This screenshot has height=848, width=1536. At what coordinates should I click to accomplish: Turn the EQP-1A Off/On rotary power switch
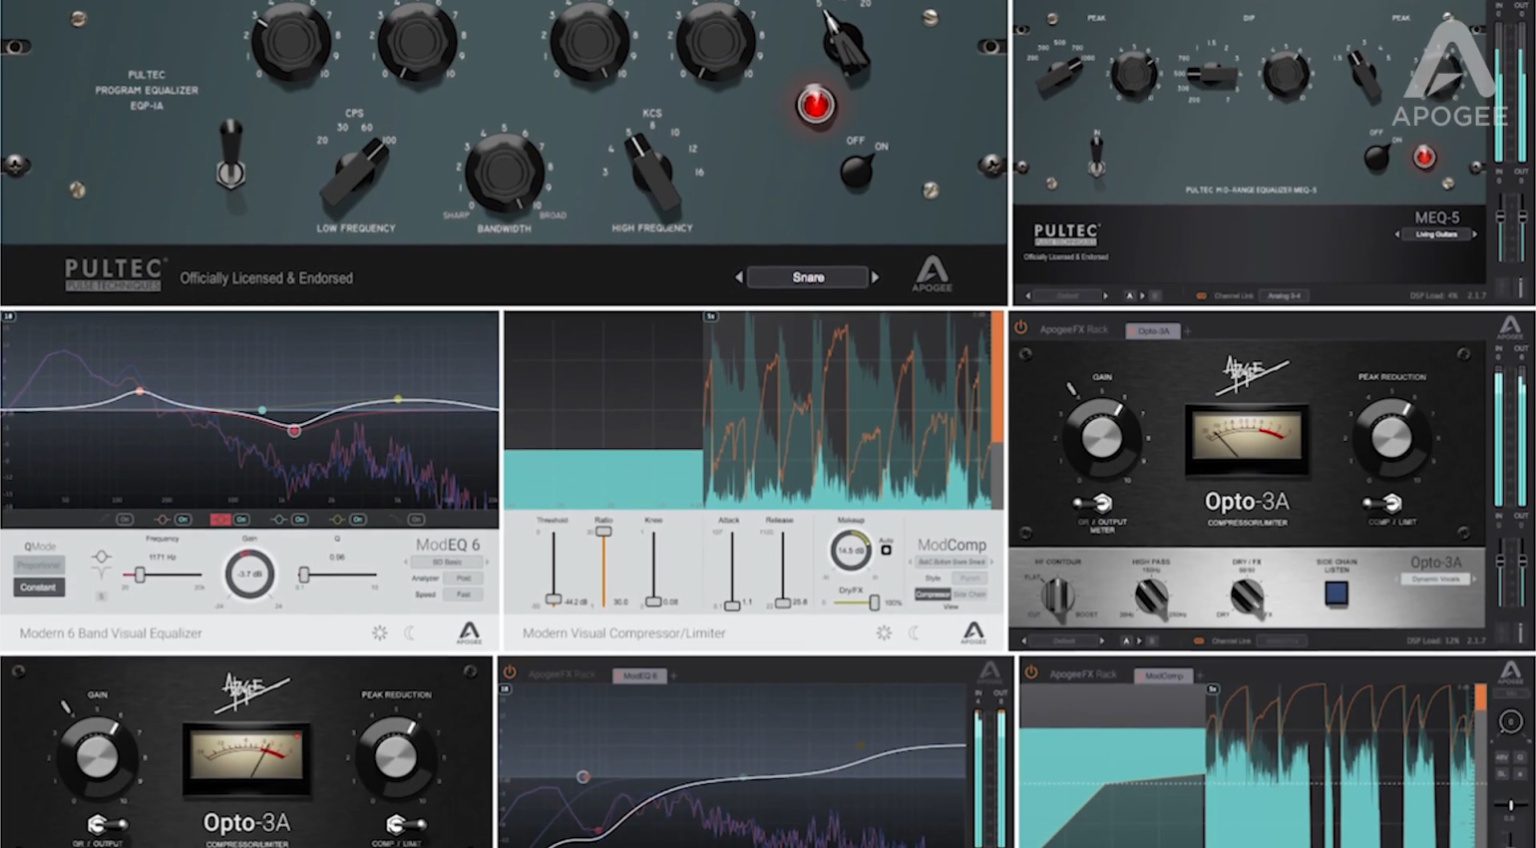857,172
